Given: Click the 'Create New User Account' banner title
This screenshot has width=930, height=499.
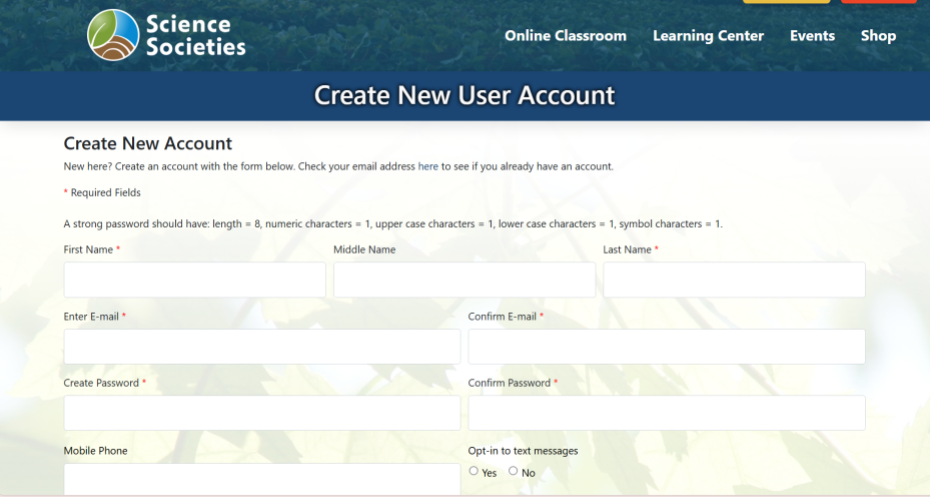Looking at the screenshot, I should [464, 96].
